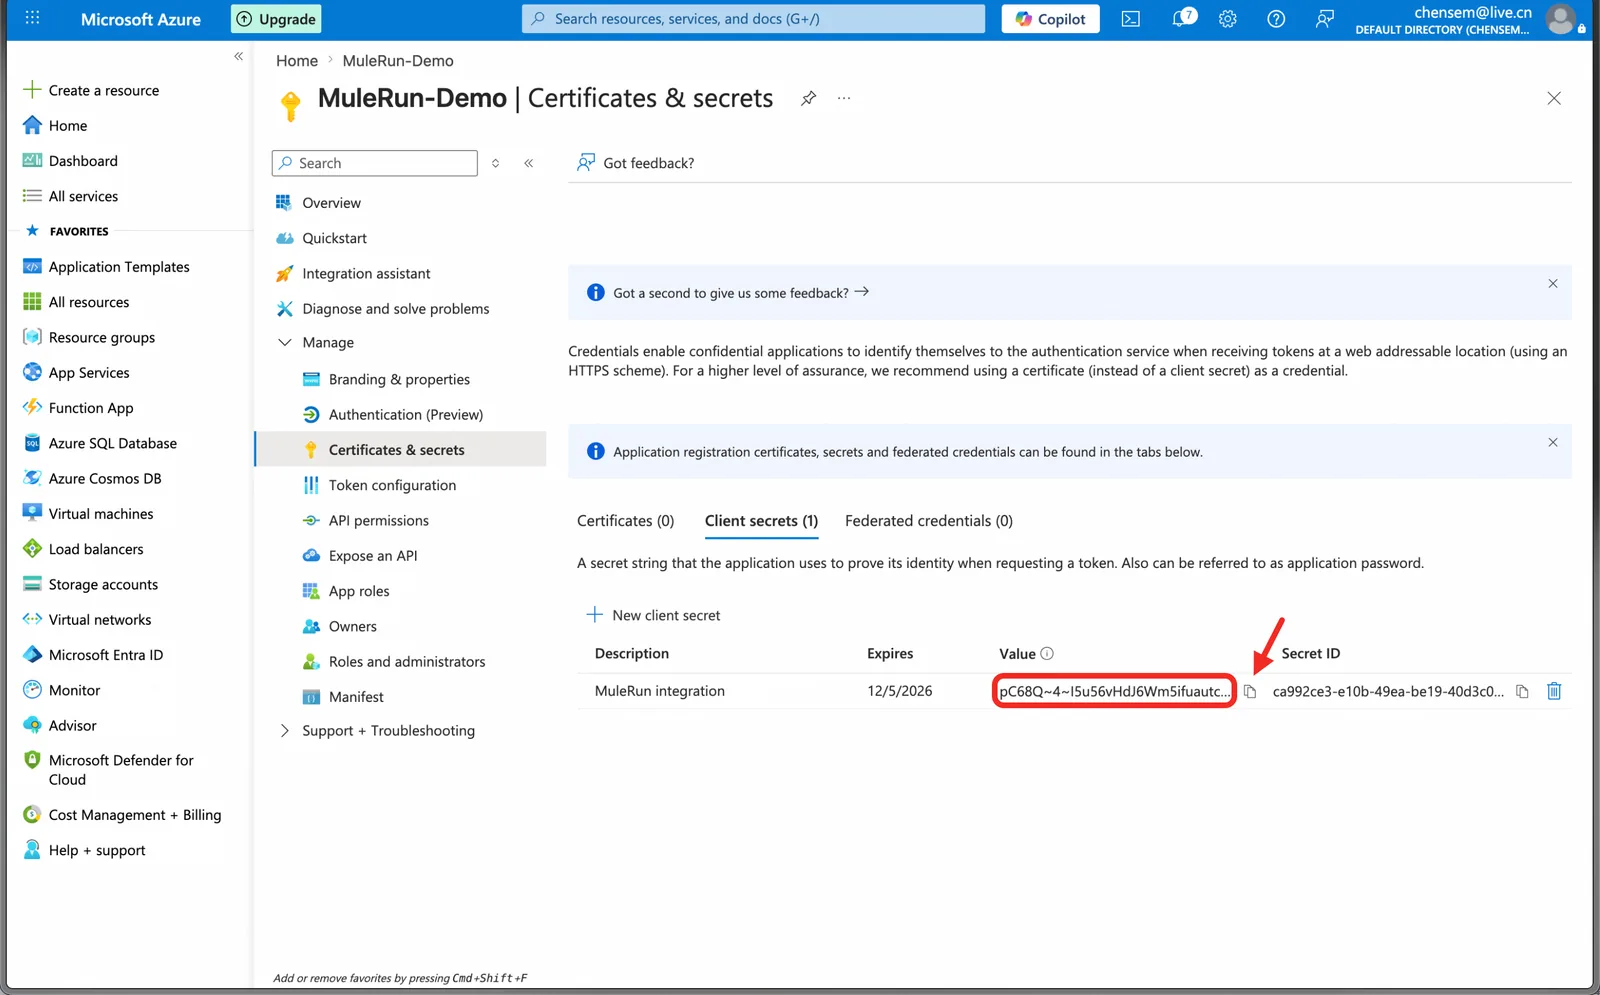Delete the MuleRun integration secret
Viewport: 1600px width, 995px height.
point(1554,691)
